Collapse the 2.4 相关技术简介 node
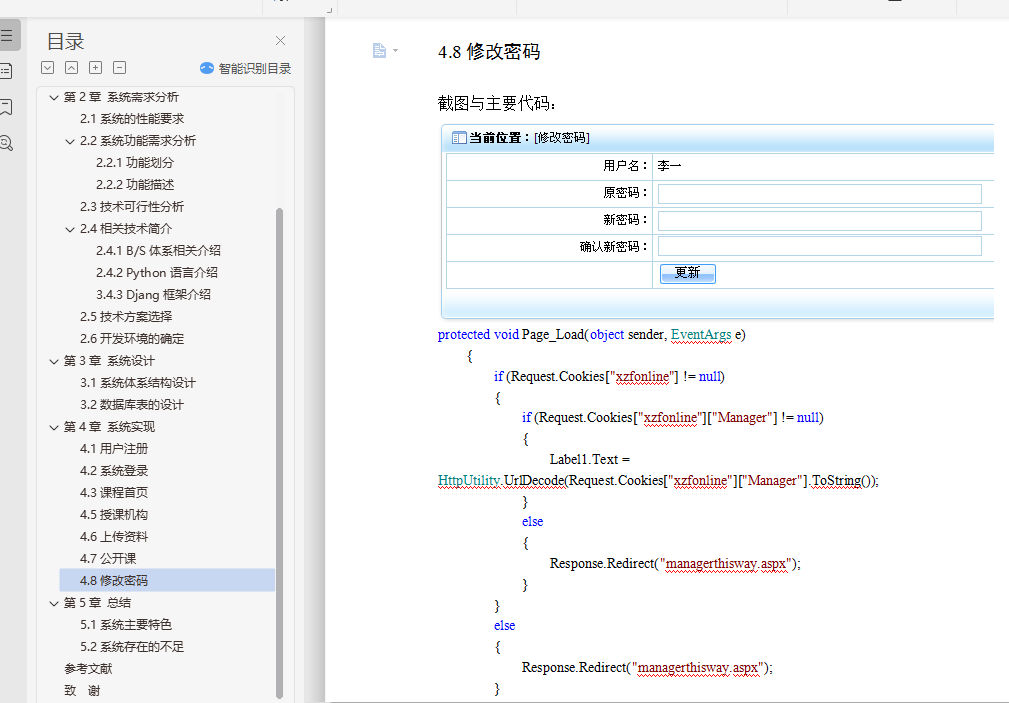Viewport: 1009px width, 703px height. [x=70, y=229]
